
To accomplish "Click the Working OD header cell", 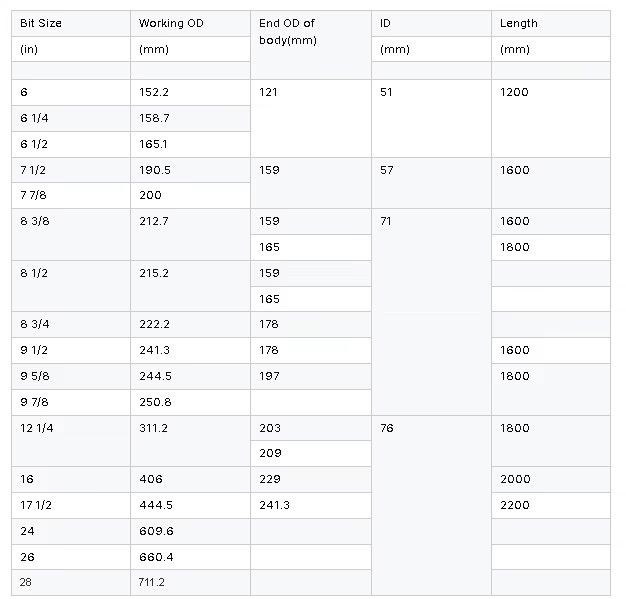I will tap(190, 24).
